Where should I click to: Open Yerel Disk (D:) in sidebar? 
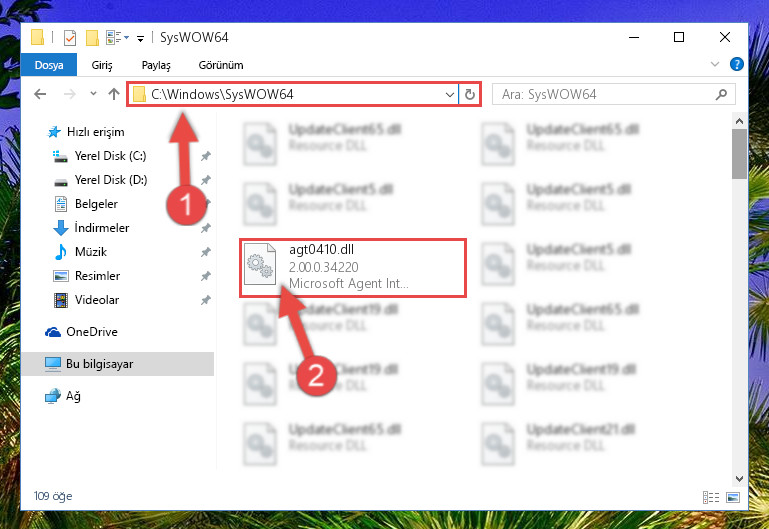point(110,180)
